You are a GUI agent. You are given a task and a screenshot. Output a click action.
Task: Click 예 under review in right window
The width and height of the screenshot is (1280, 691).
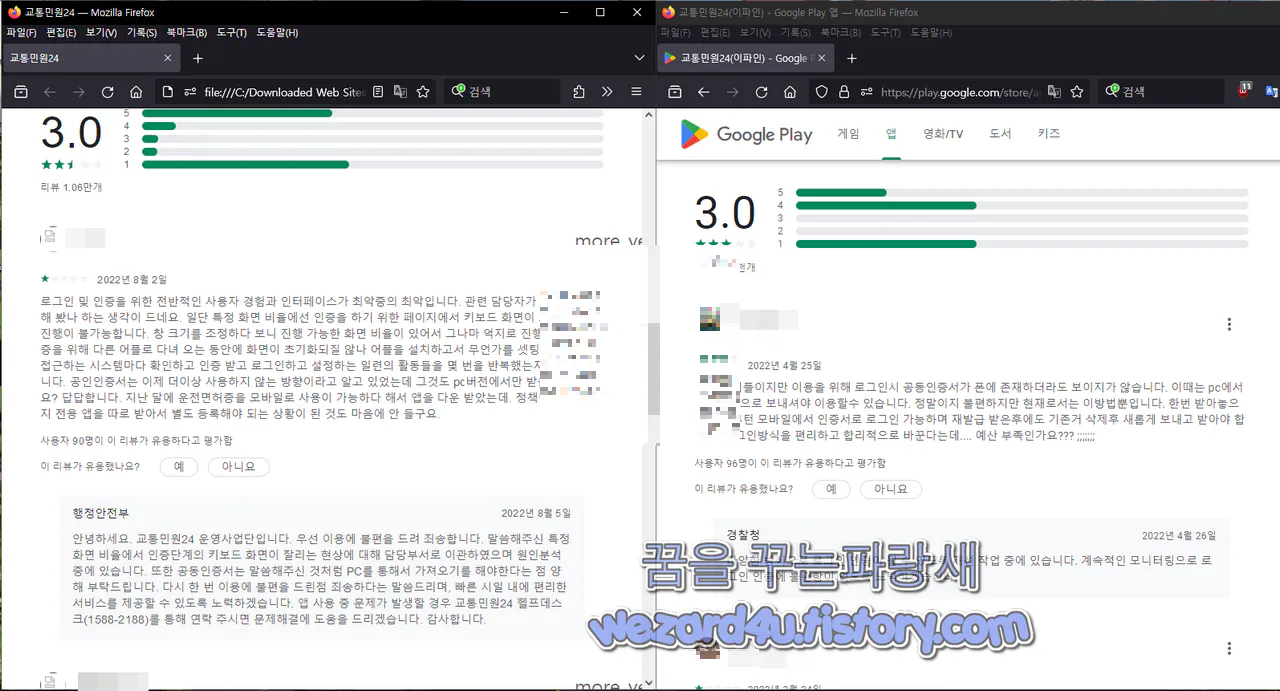click(x=831, y=489)
